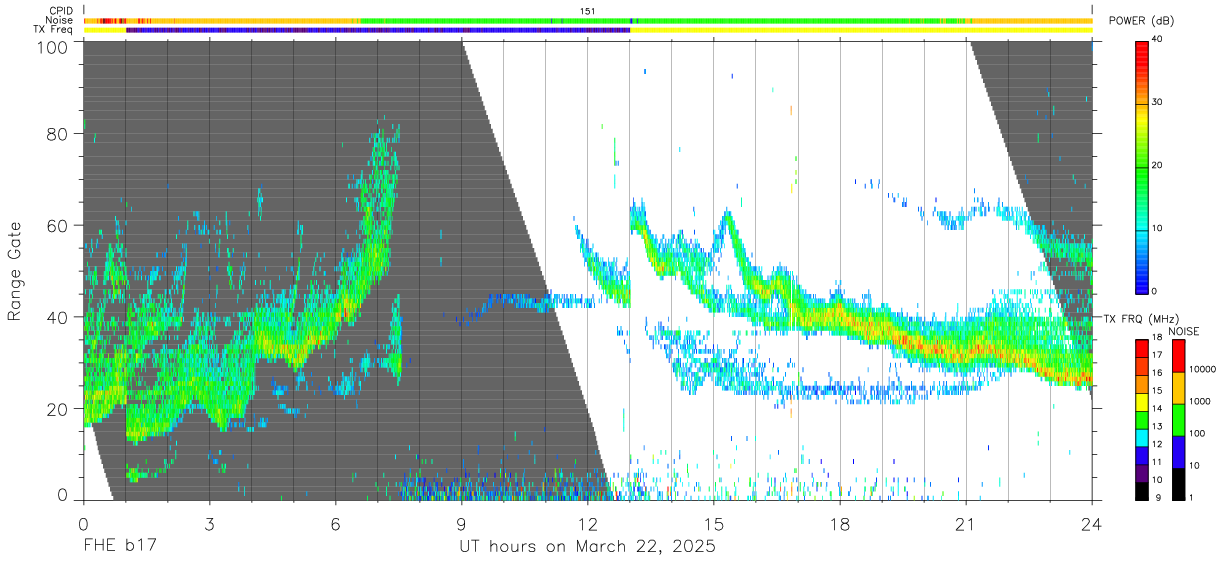Click the 0 tick on power colorbar

point(1155,291)
